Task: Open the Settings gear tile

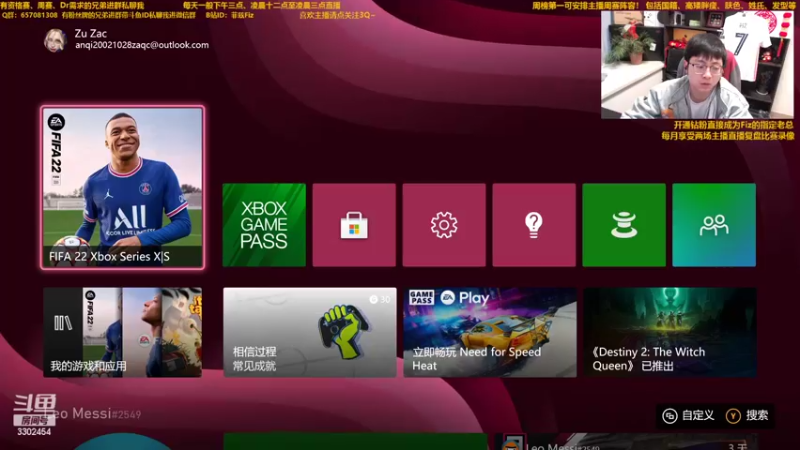Action: click(444, 225)
